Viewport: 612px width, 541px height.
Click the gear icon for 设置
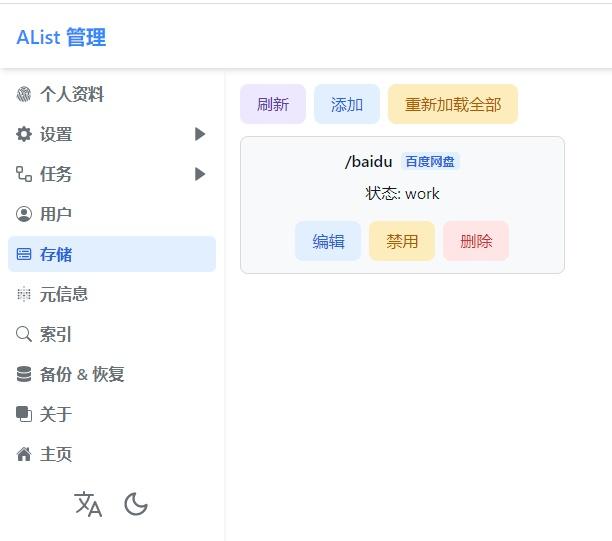pos(24,134)
